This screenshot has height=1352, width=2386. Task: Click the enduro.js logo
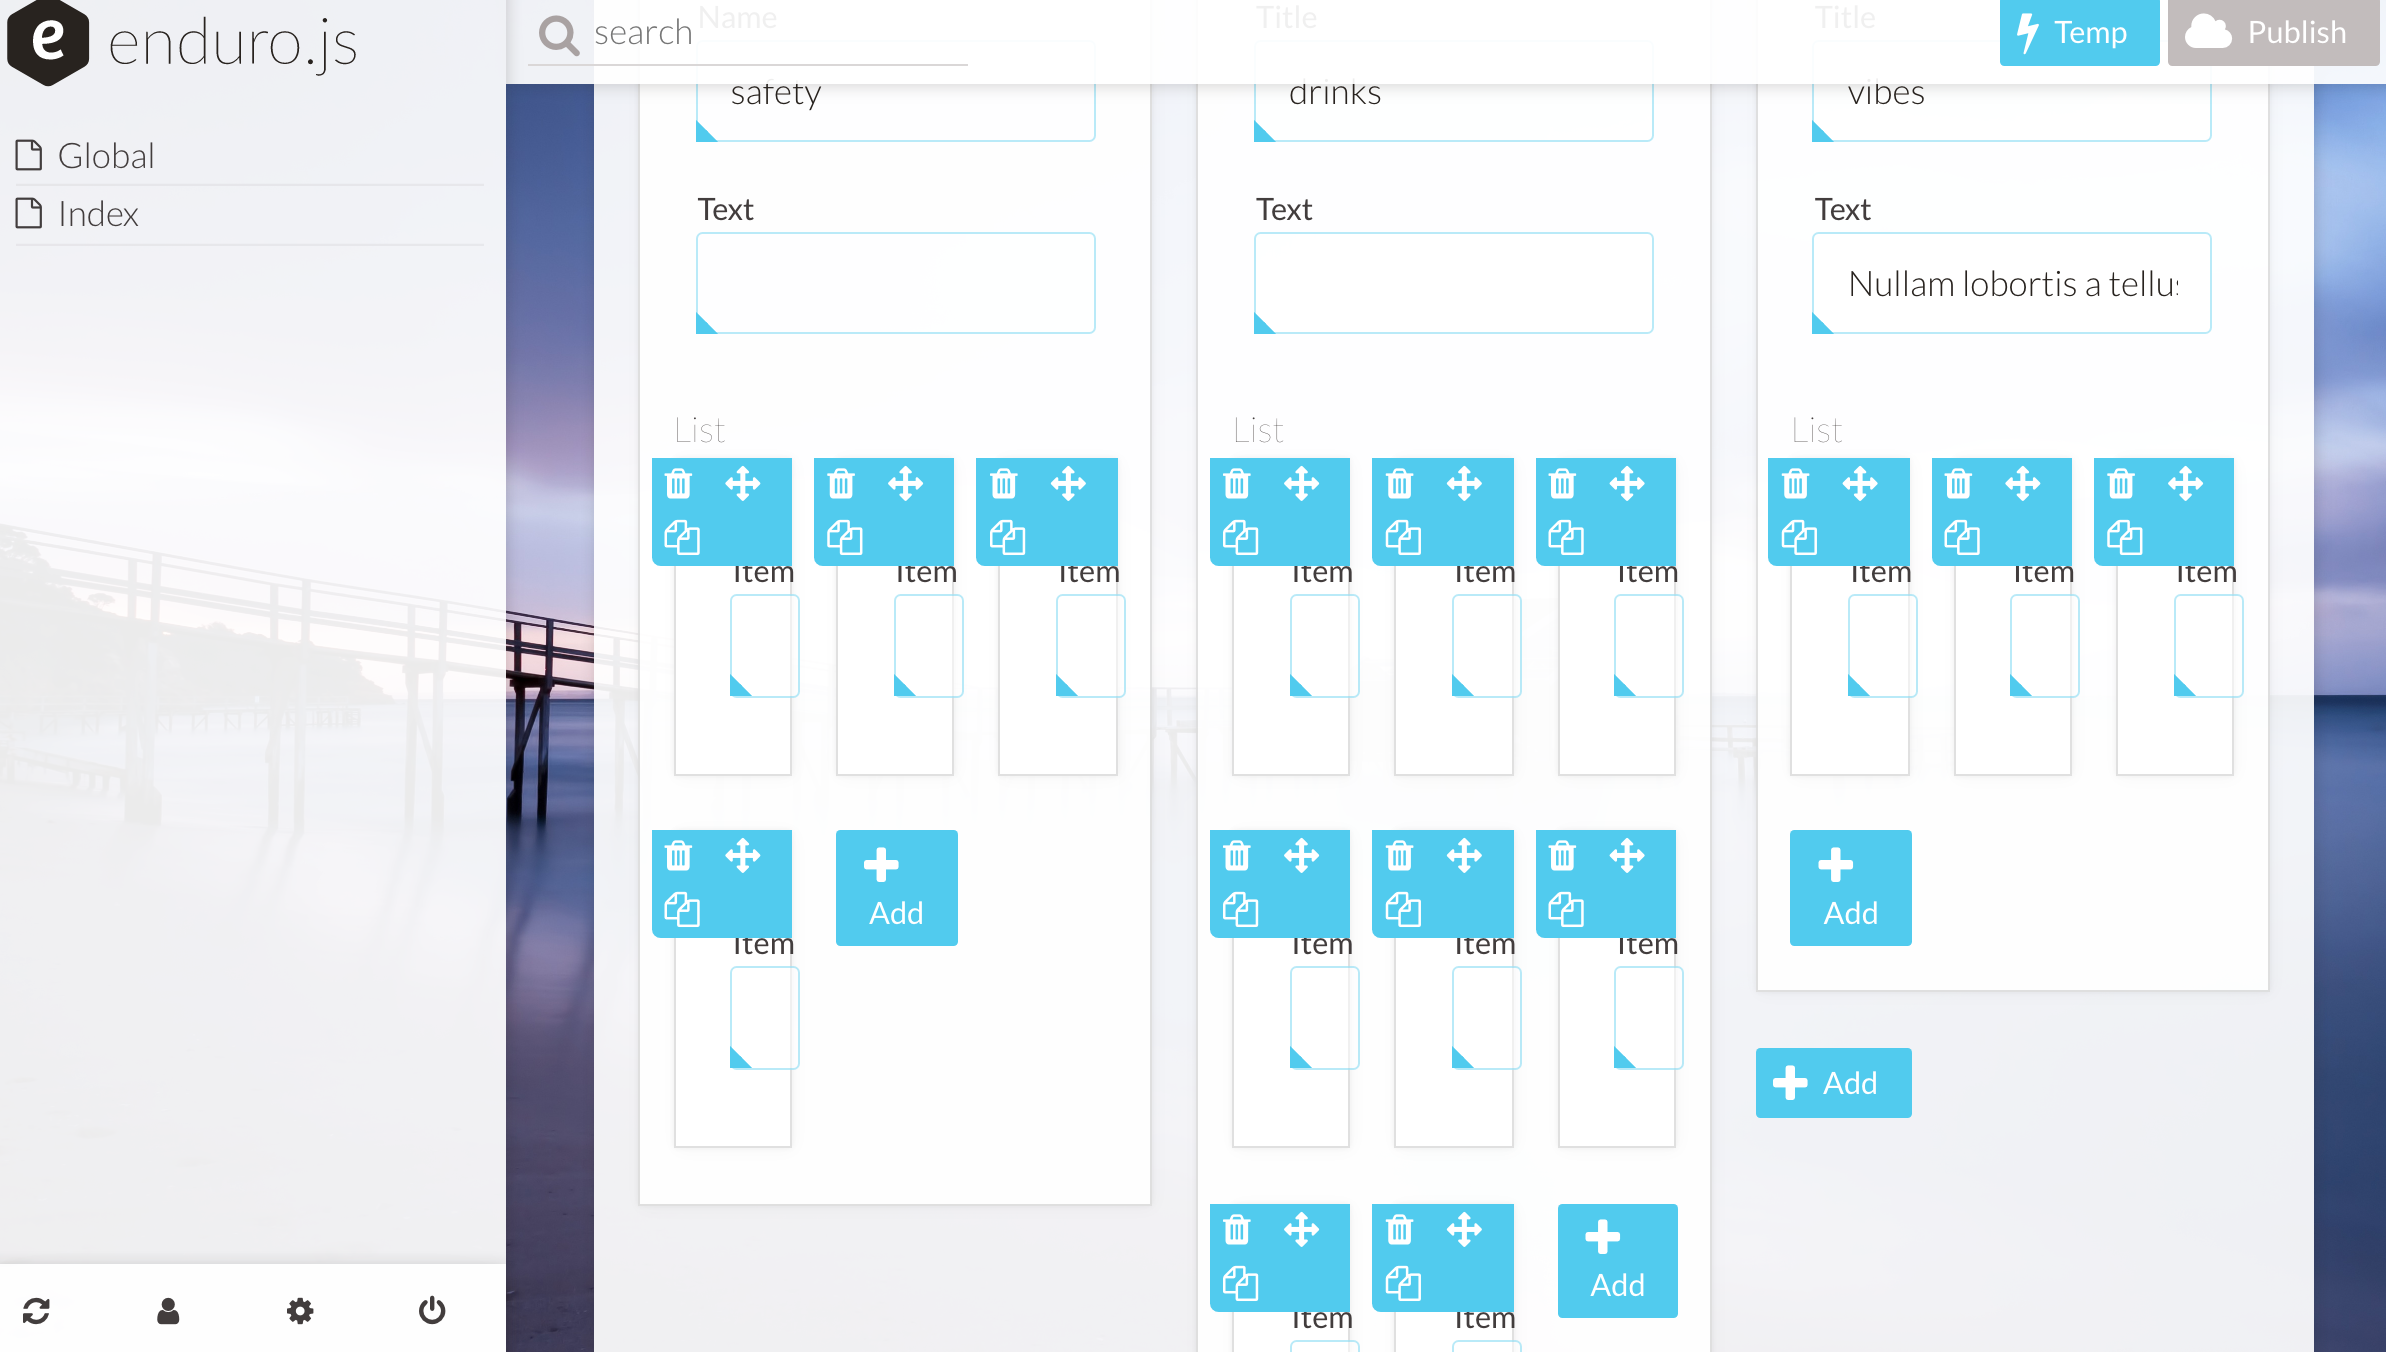coord(182,42)
